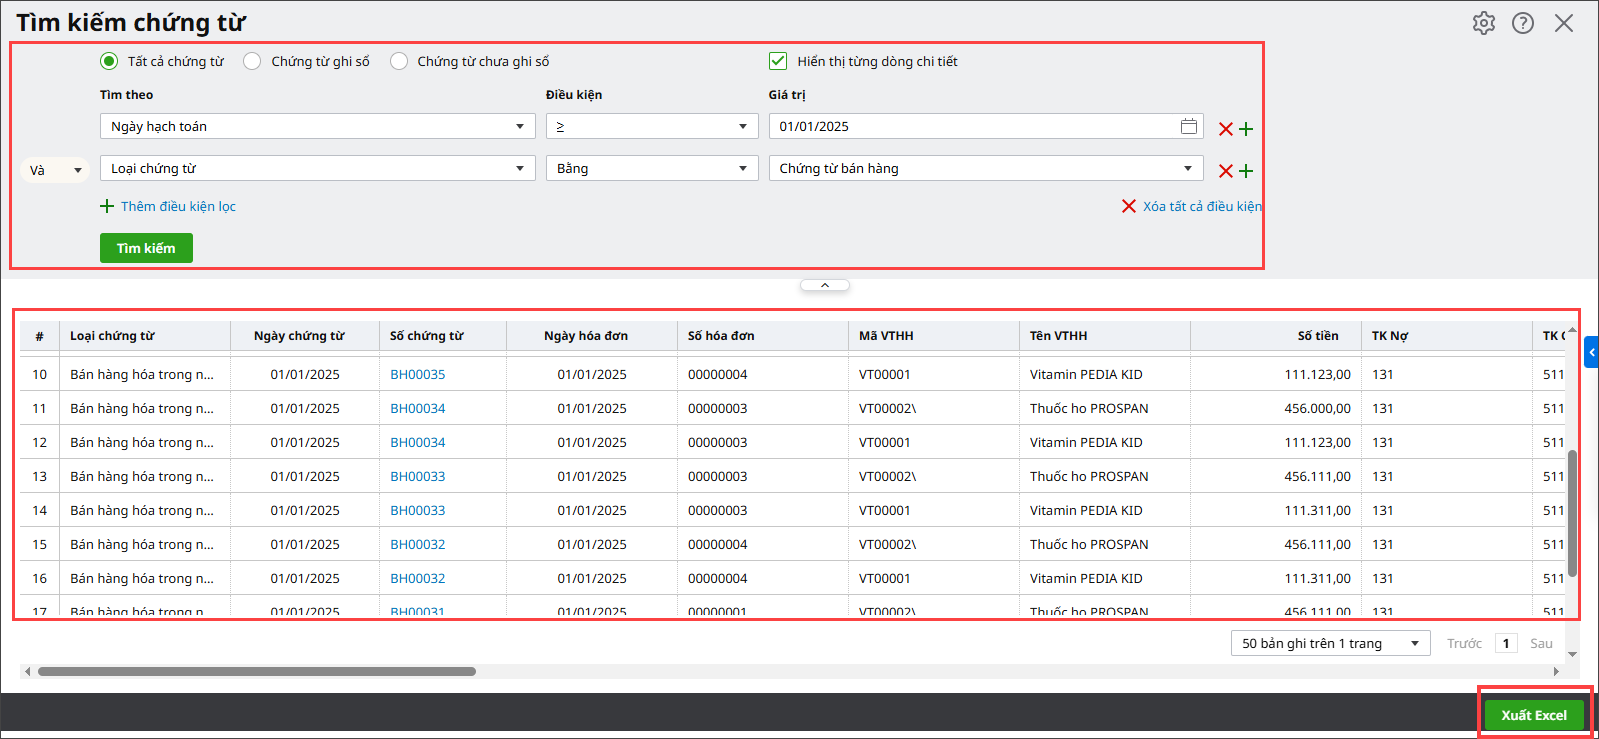Expand the blue side panel arrow
This screenshot has width=1599, height=739.
coord(1591,352)
